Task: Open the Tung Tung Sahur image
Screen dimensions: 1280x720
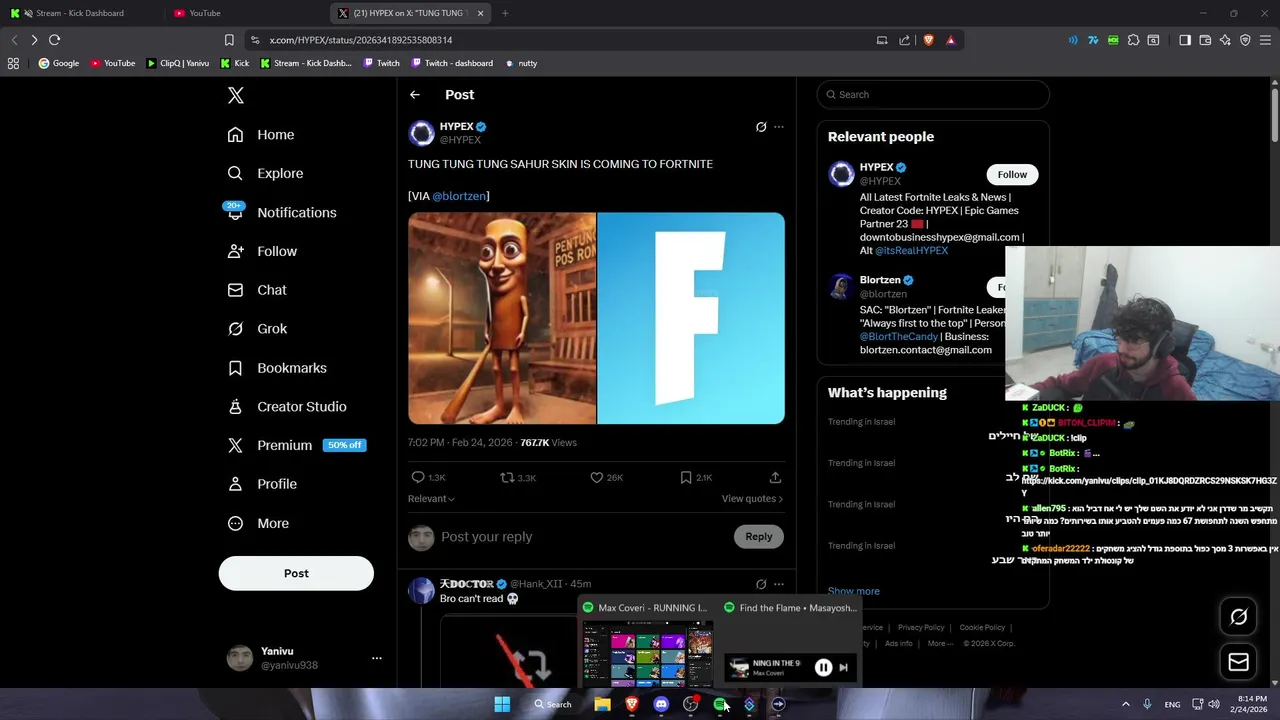Action: pos(502,318)
